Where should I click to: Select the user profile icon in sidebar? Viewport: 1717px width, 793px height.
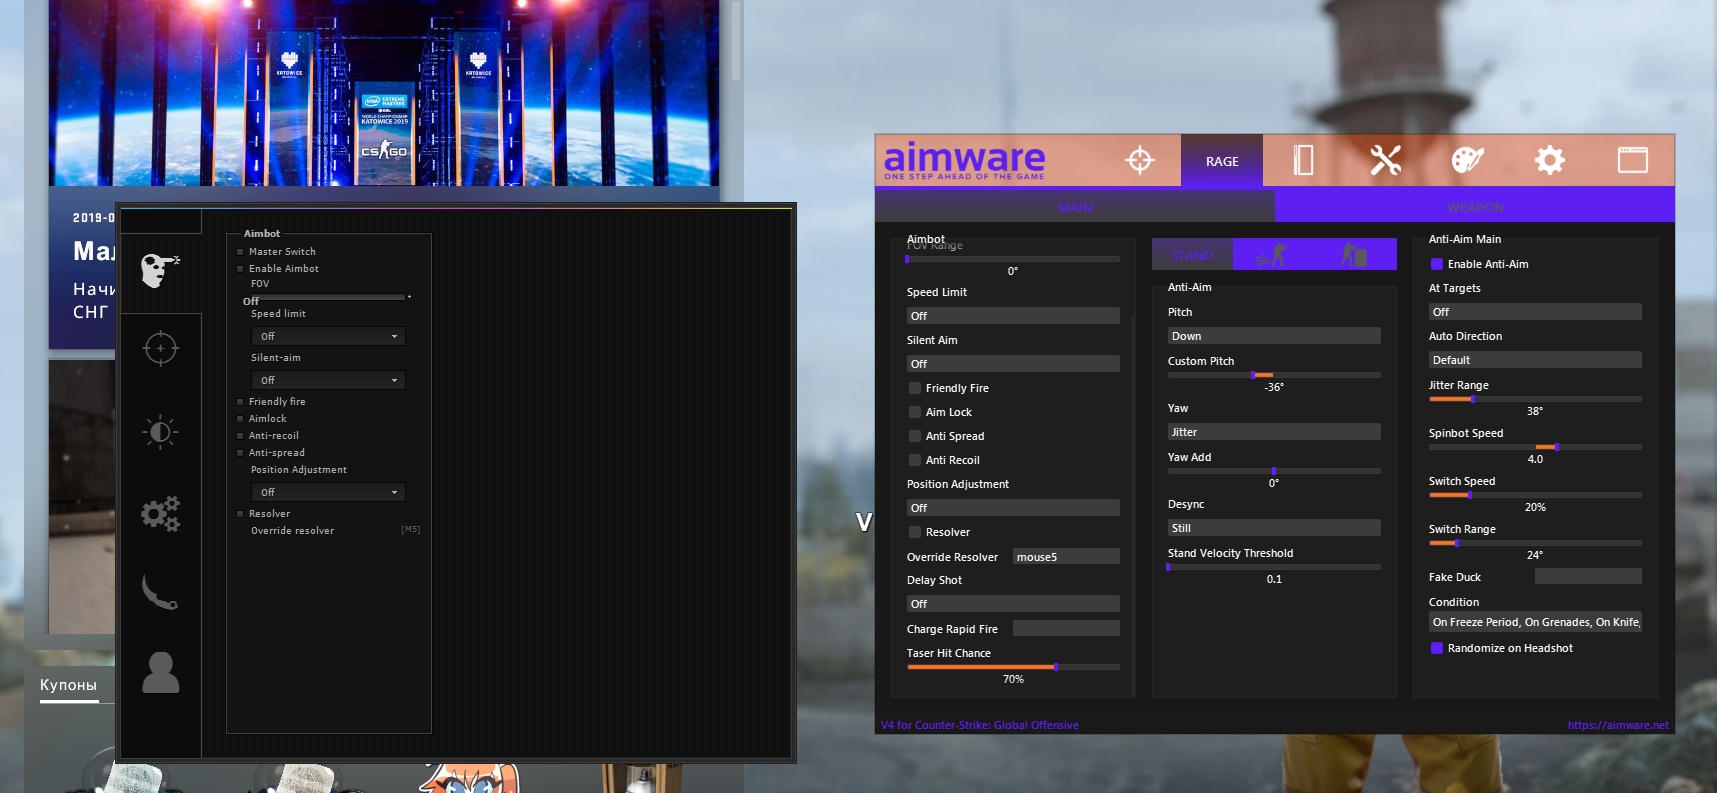click(x=160, y=673)
